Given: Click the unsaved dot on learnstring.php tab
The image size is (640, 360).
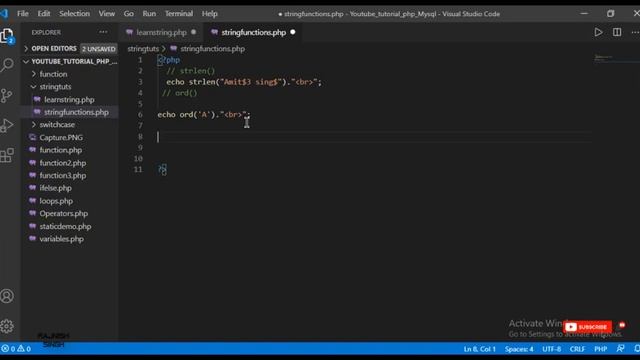Looking at the screenshot, I should point(193,32).
